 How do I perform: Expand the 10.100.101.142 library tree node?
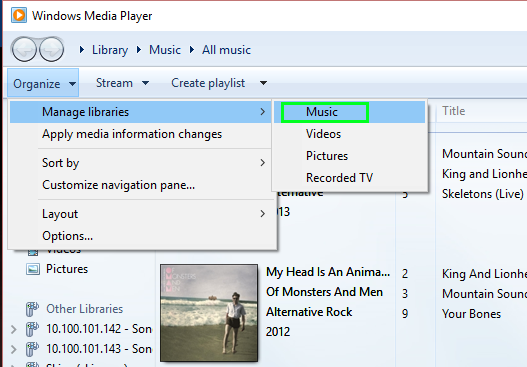(x=13, y=329)
